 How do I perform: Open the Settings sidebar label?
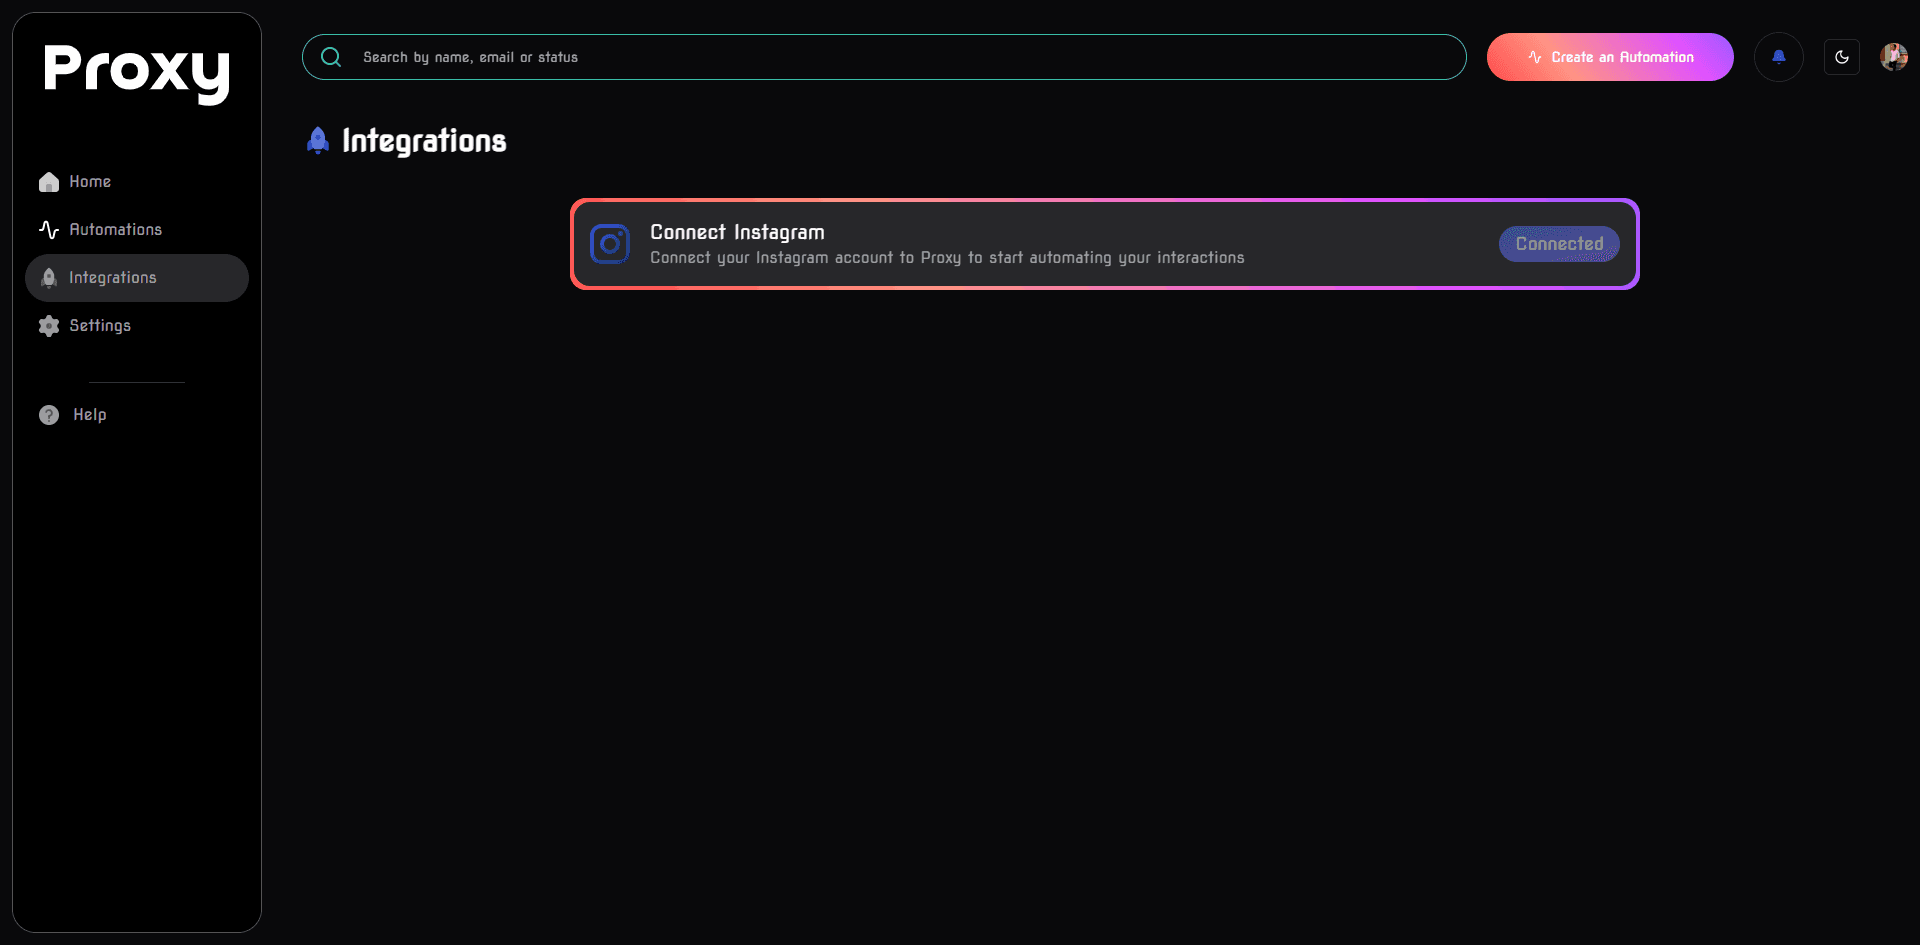100,326
